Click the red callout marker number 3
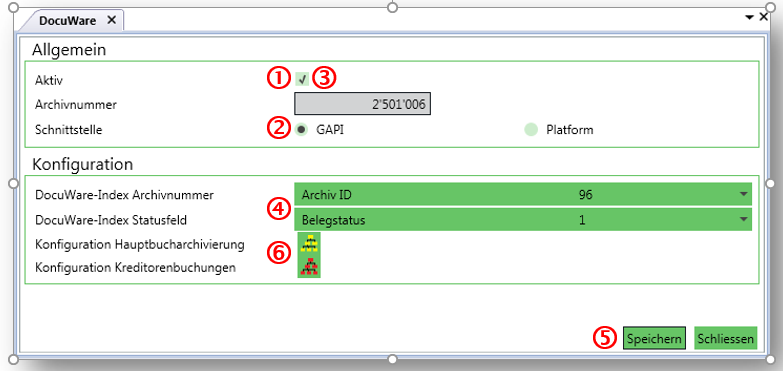 coord(326,79)
